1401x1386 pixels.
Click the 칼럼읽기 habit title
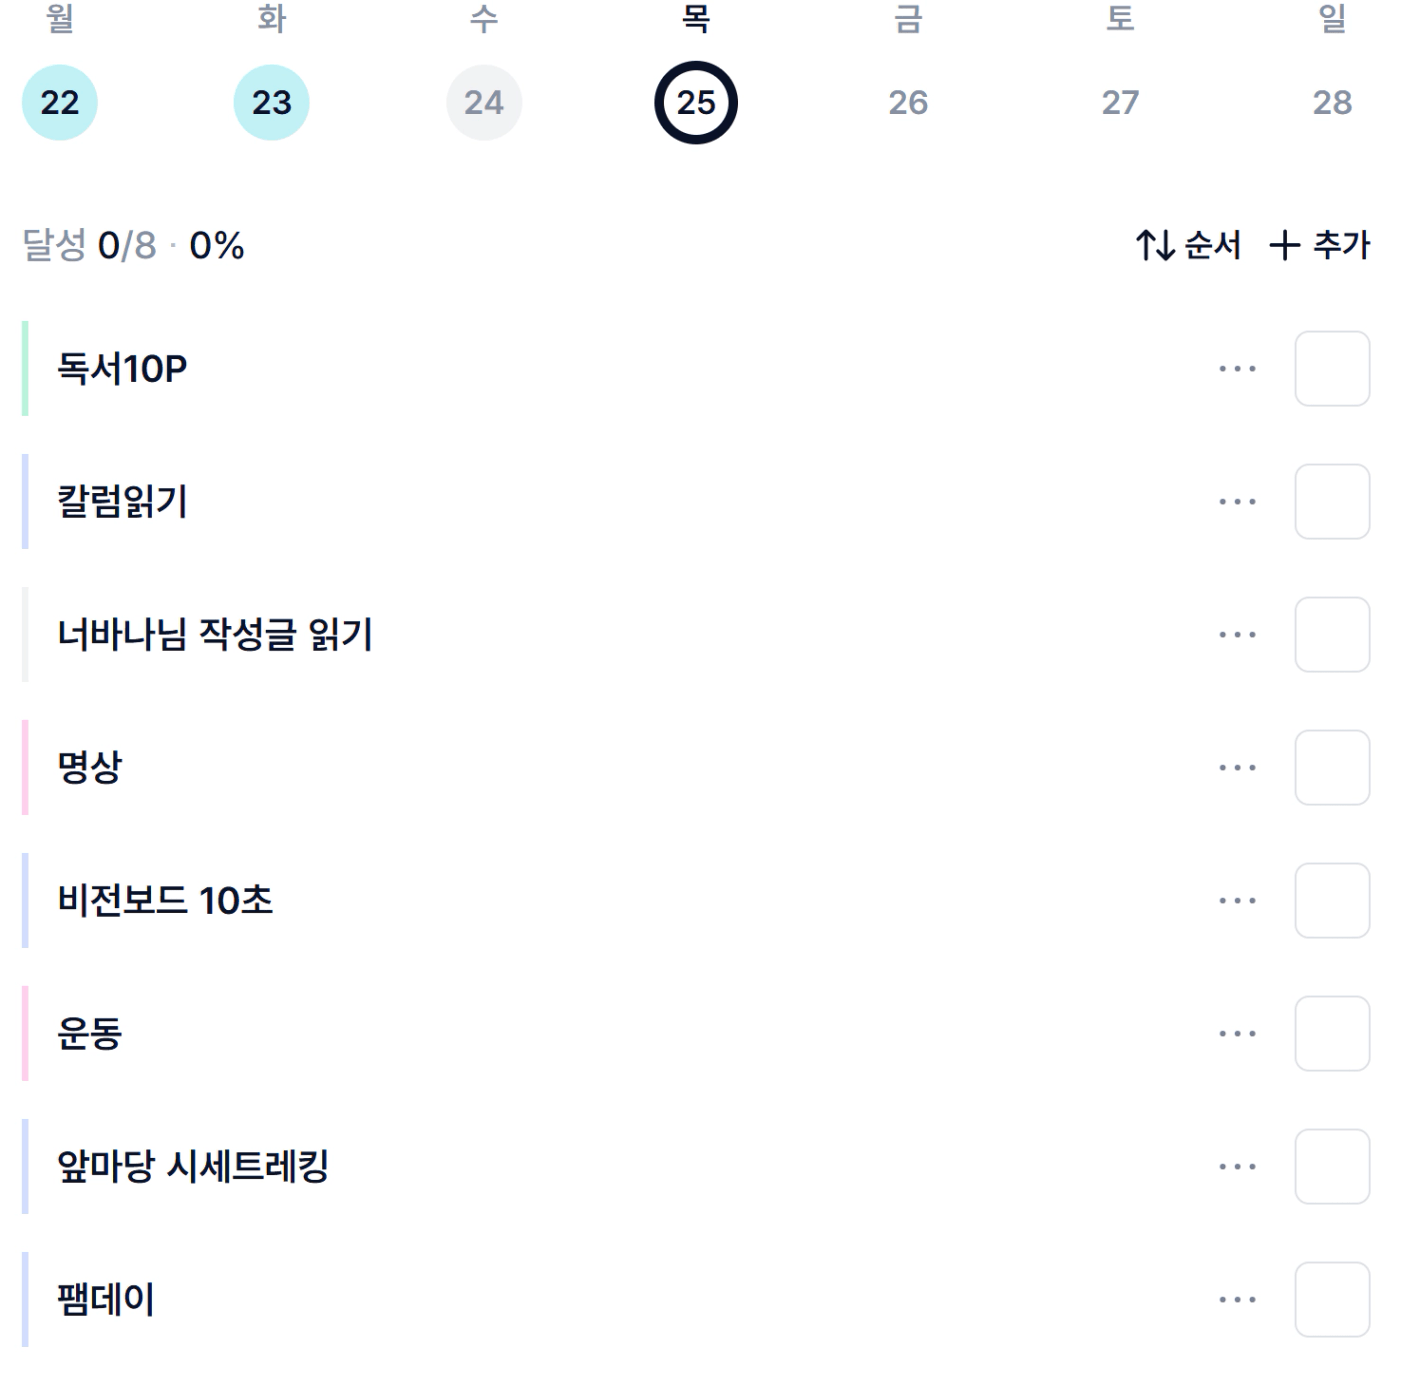pyautogui.click(x=122, y=502)
